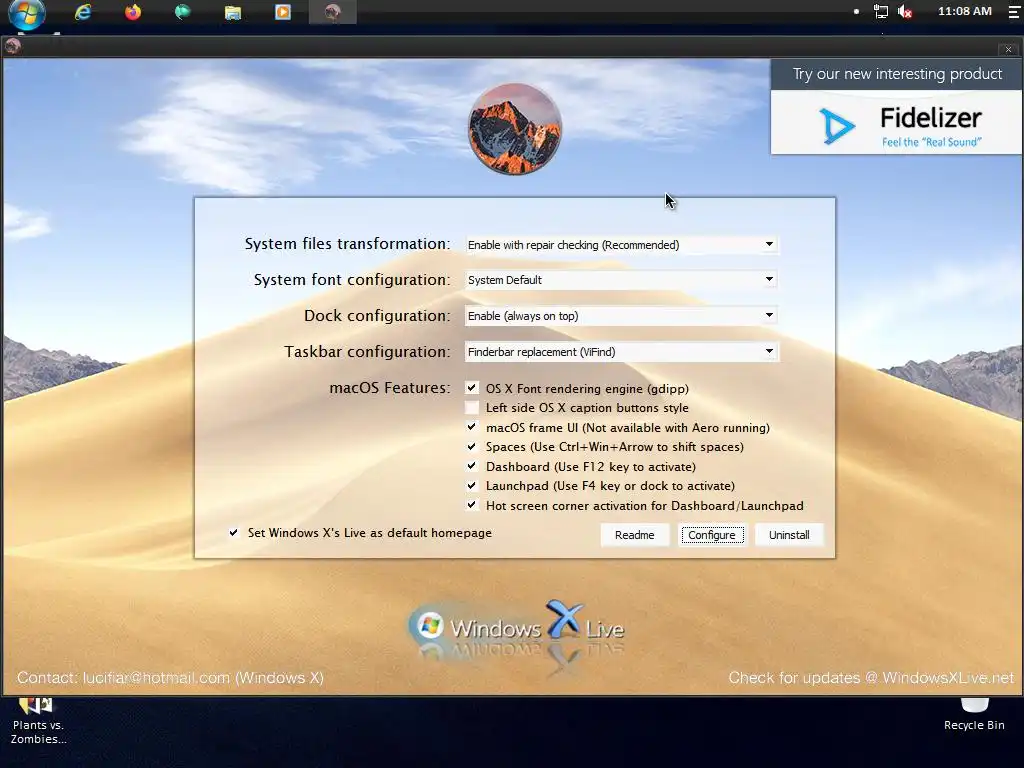
Task: Open the Recycle Bin desktop icon
Action: point(974,715)
